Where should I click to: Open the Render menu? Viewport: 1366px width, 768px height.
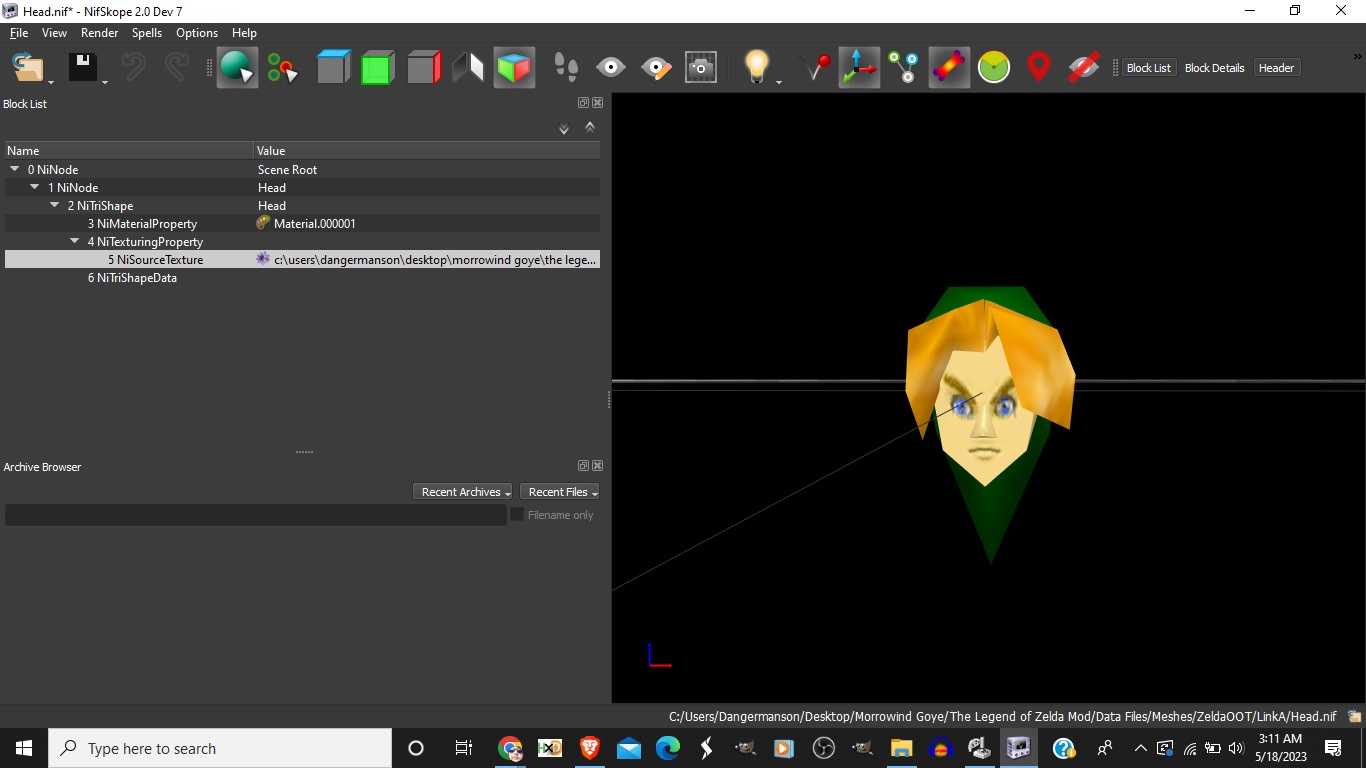[x=100, y=33]
